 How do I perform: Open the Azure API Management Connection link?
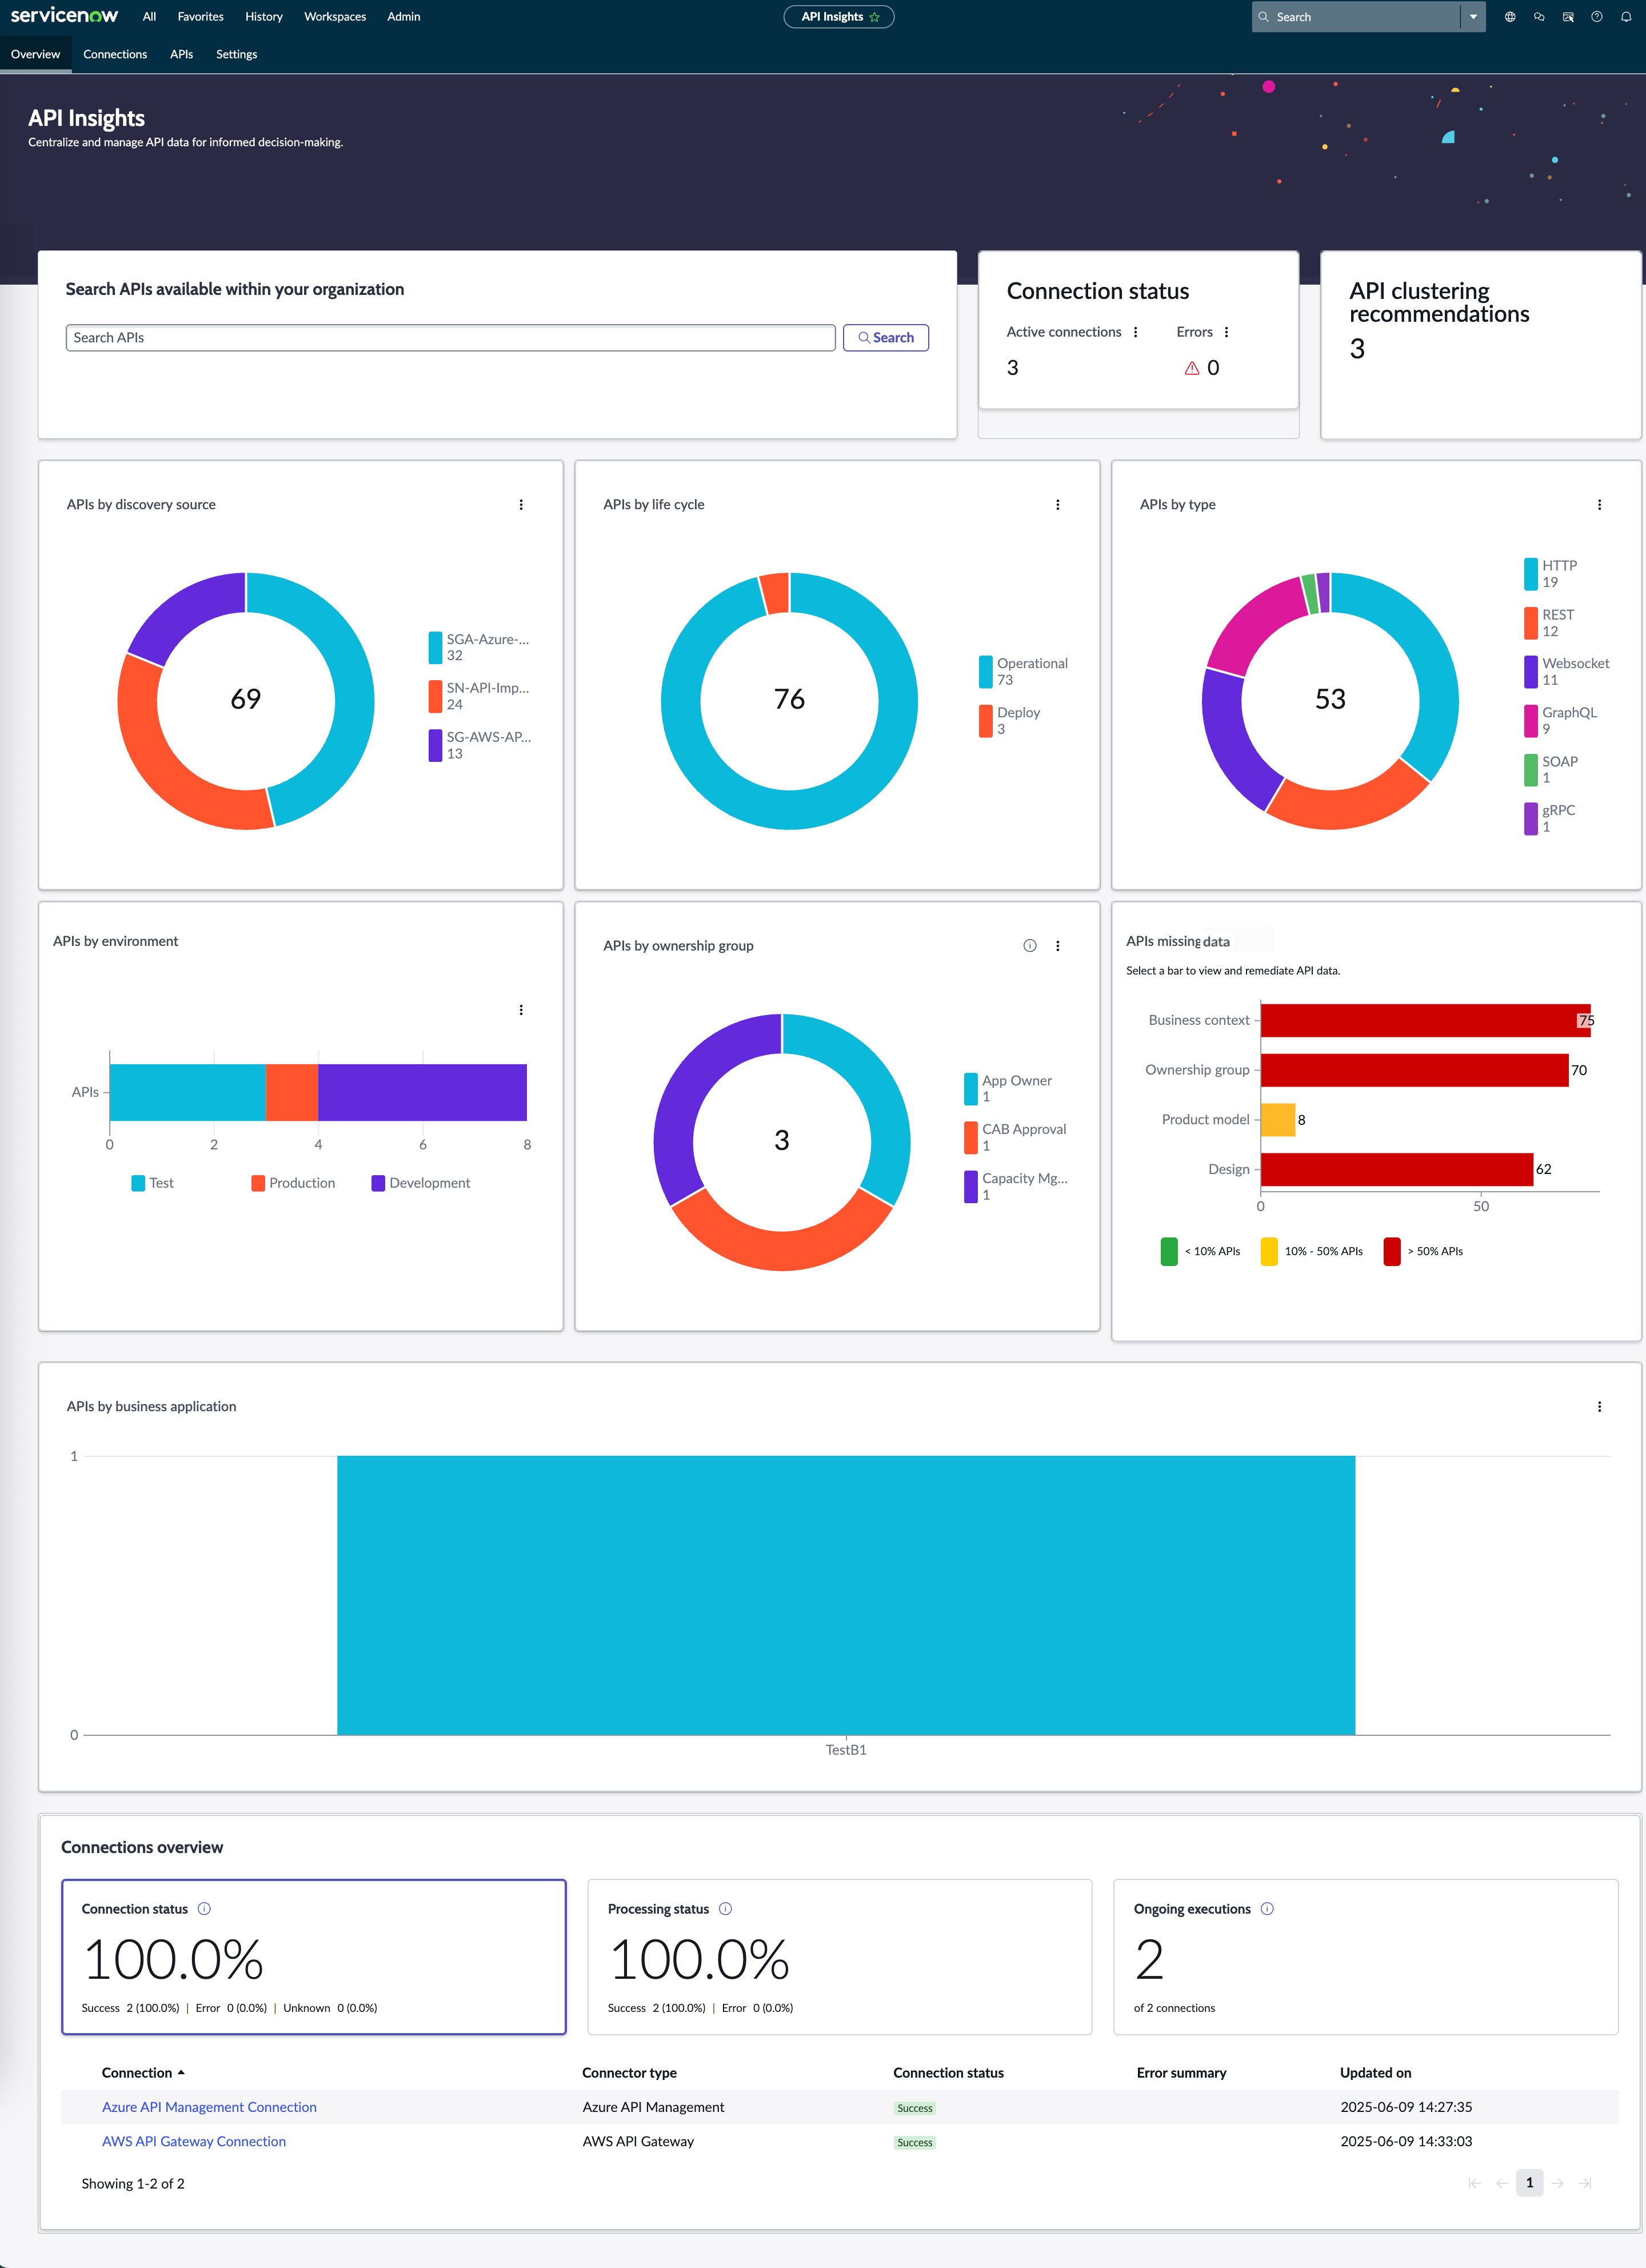click(209, 2106)
